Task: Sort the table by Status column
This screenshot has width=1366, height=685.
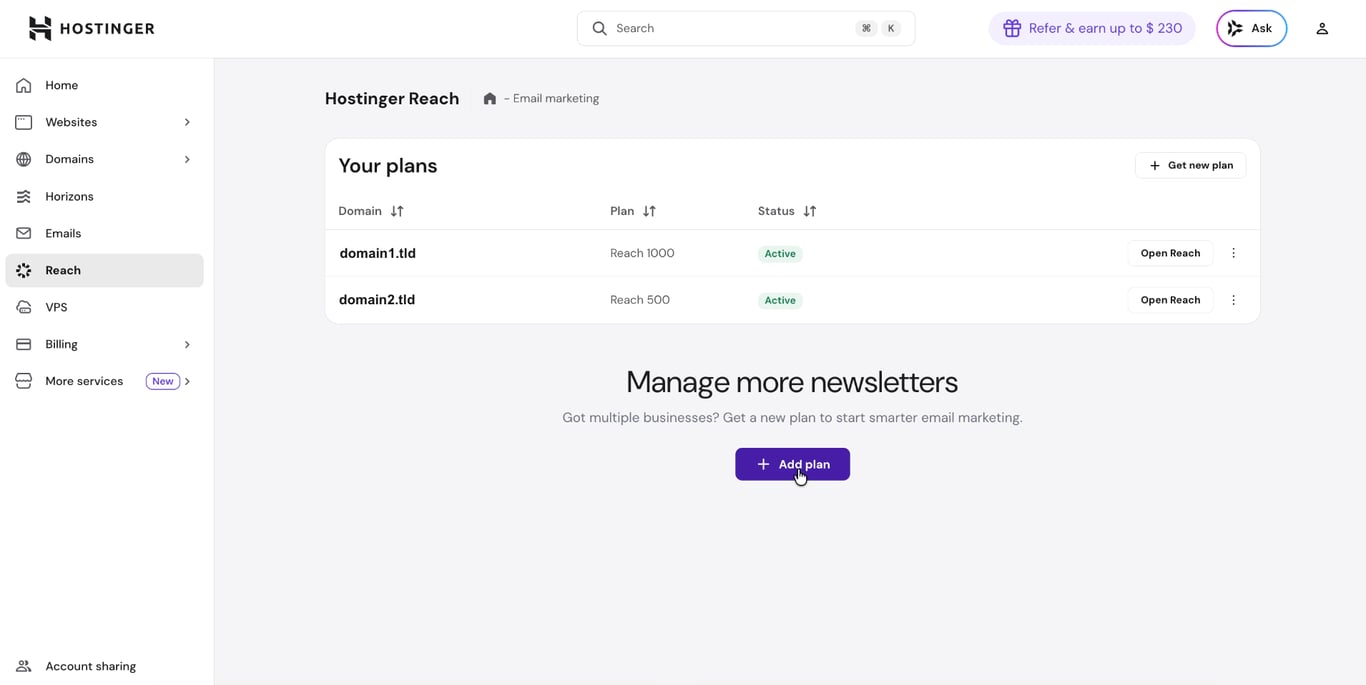Action: coord(809,211)
